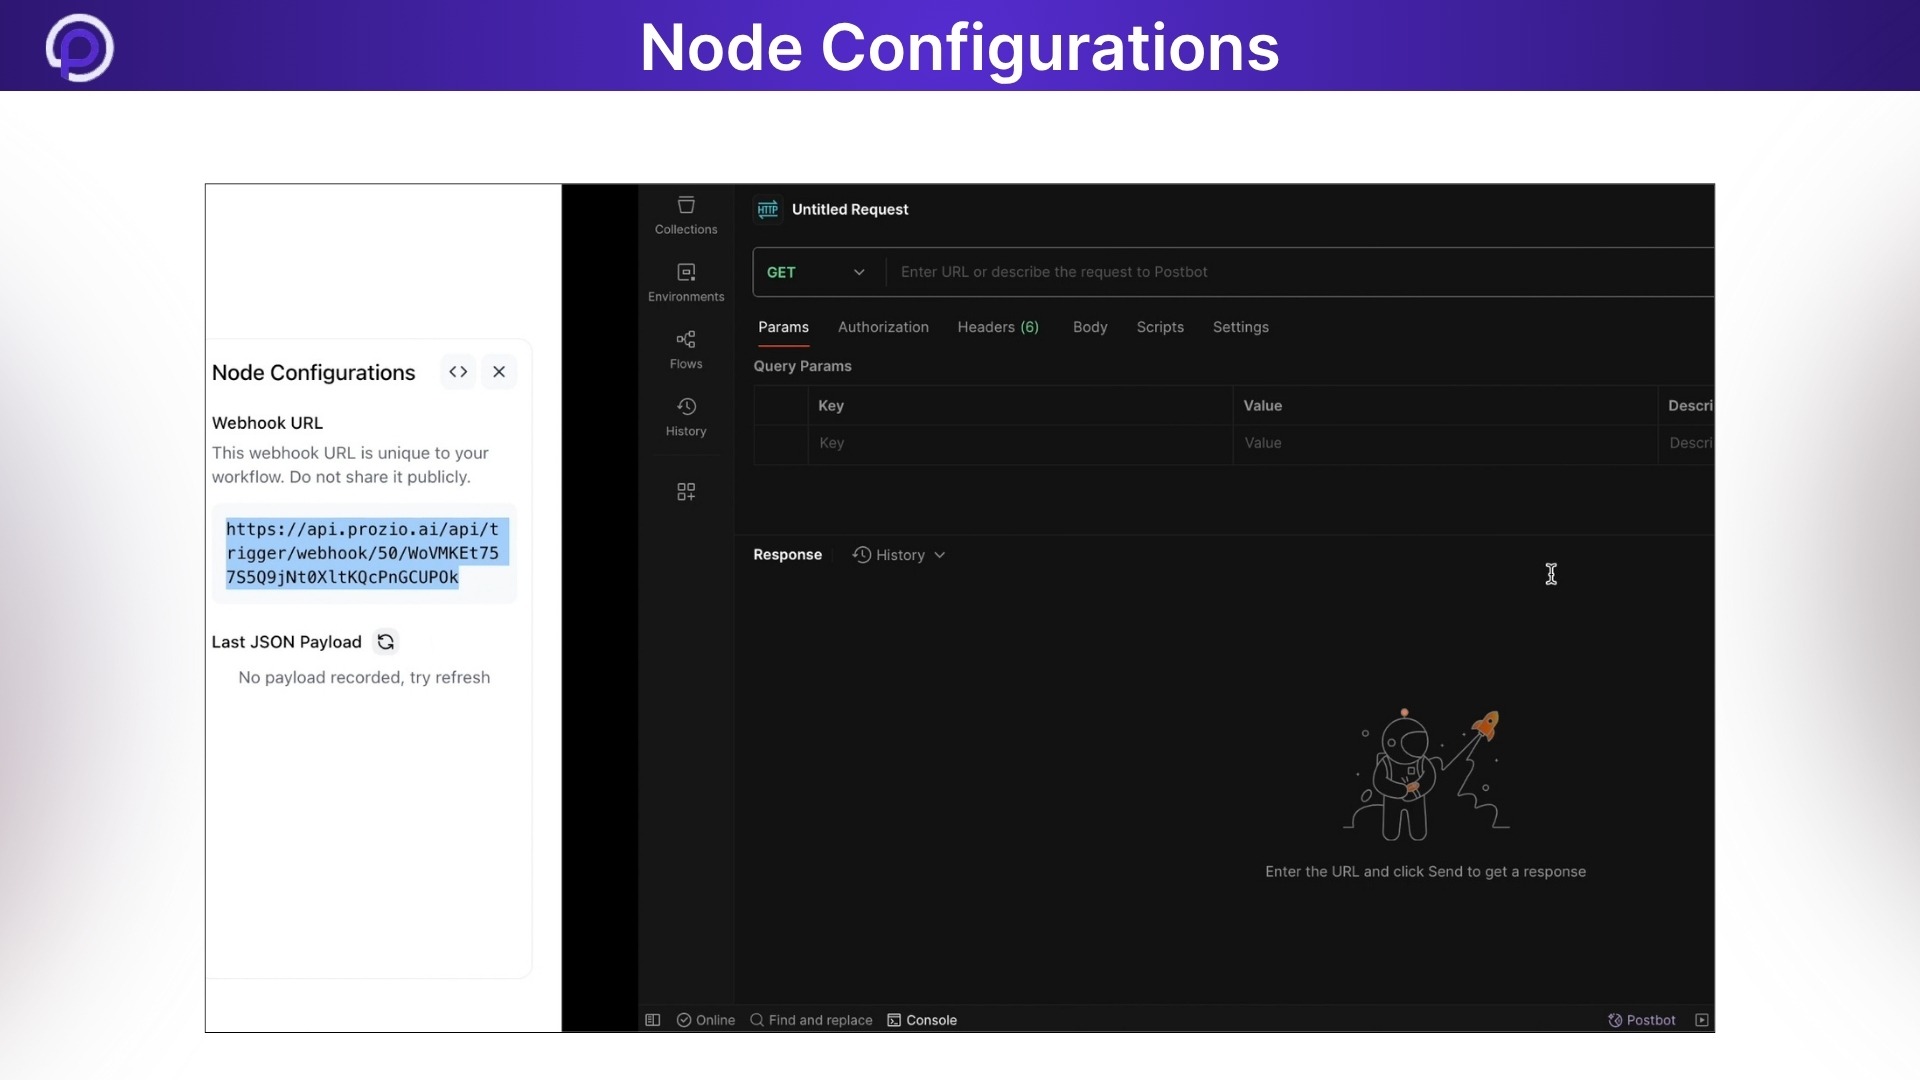
Task: Click the add-new grid icon in the sidebar
Action: coord(685,491)
